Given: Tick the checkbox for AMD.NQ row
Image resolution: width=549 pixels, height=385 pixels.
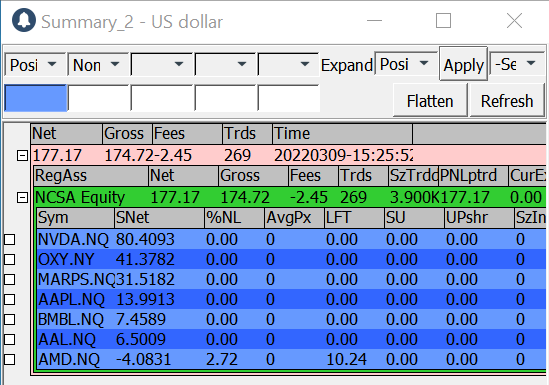Looking at the screenshot, I should tap(10, 359).
